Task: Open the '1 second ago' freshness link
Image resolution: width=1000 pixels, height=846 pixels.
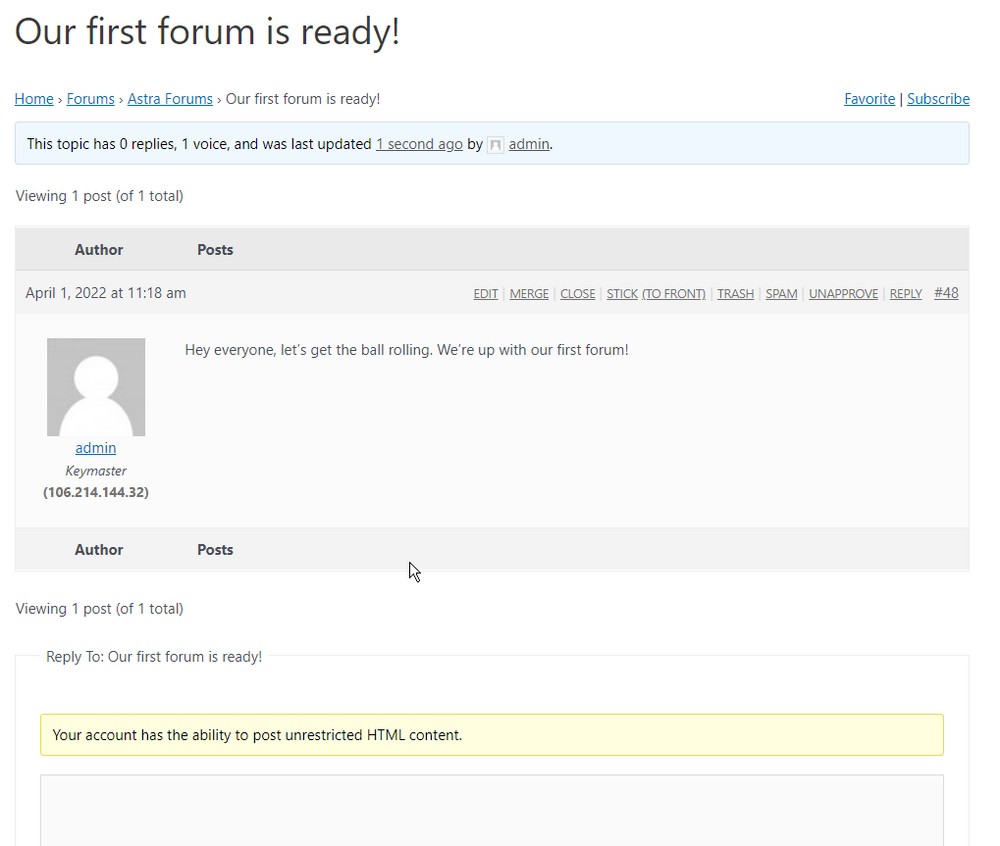Action: [419, 144]
